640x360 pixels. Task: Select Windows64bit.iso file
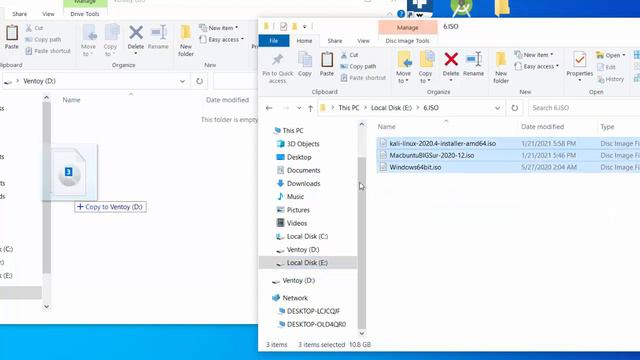click(x=415, y=167)
